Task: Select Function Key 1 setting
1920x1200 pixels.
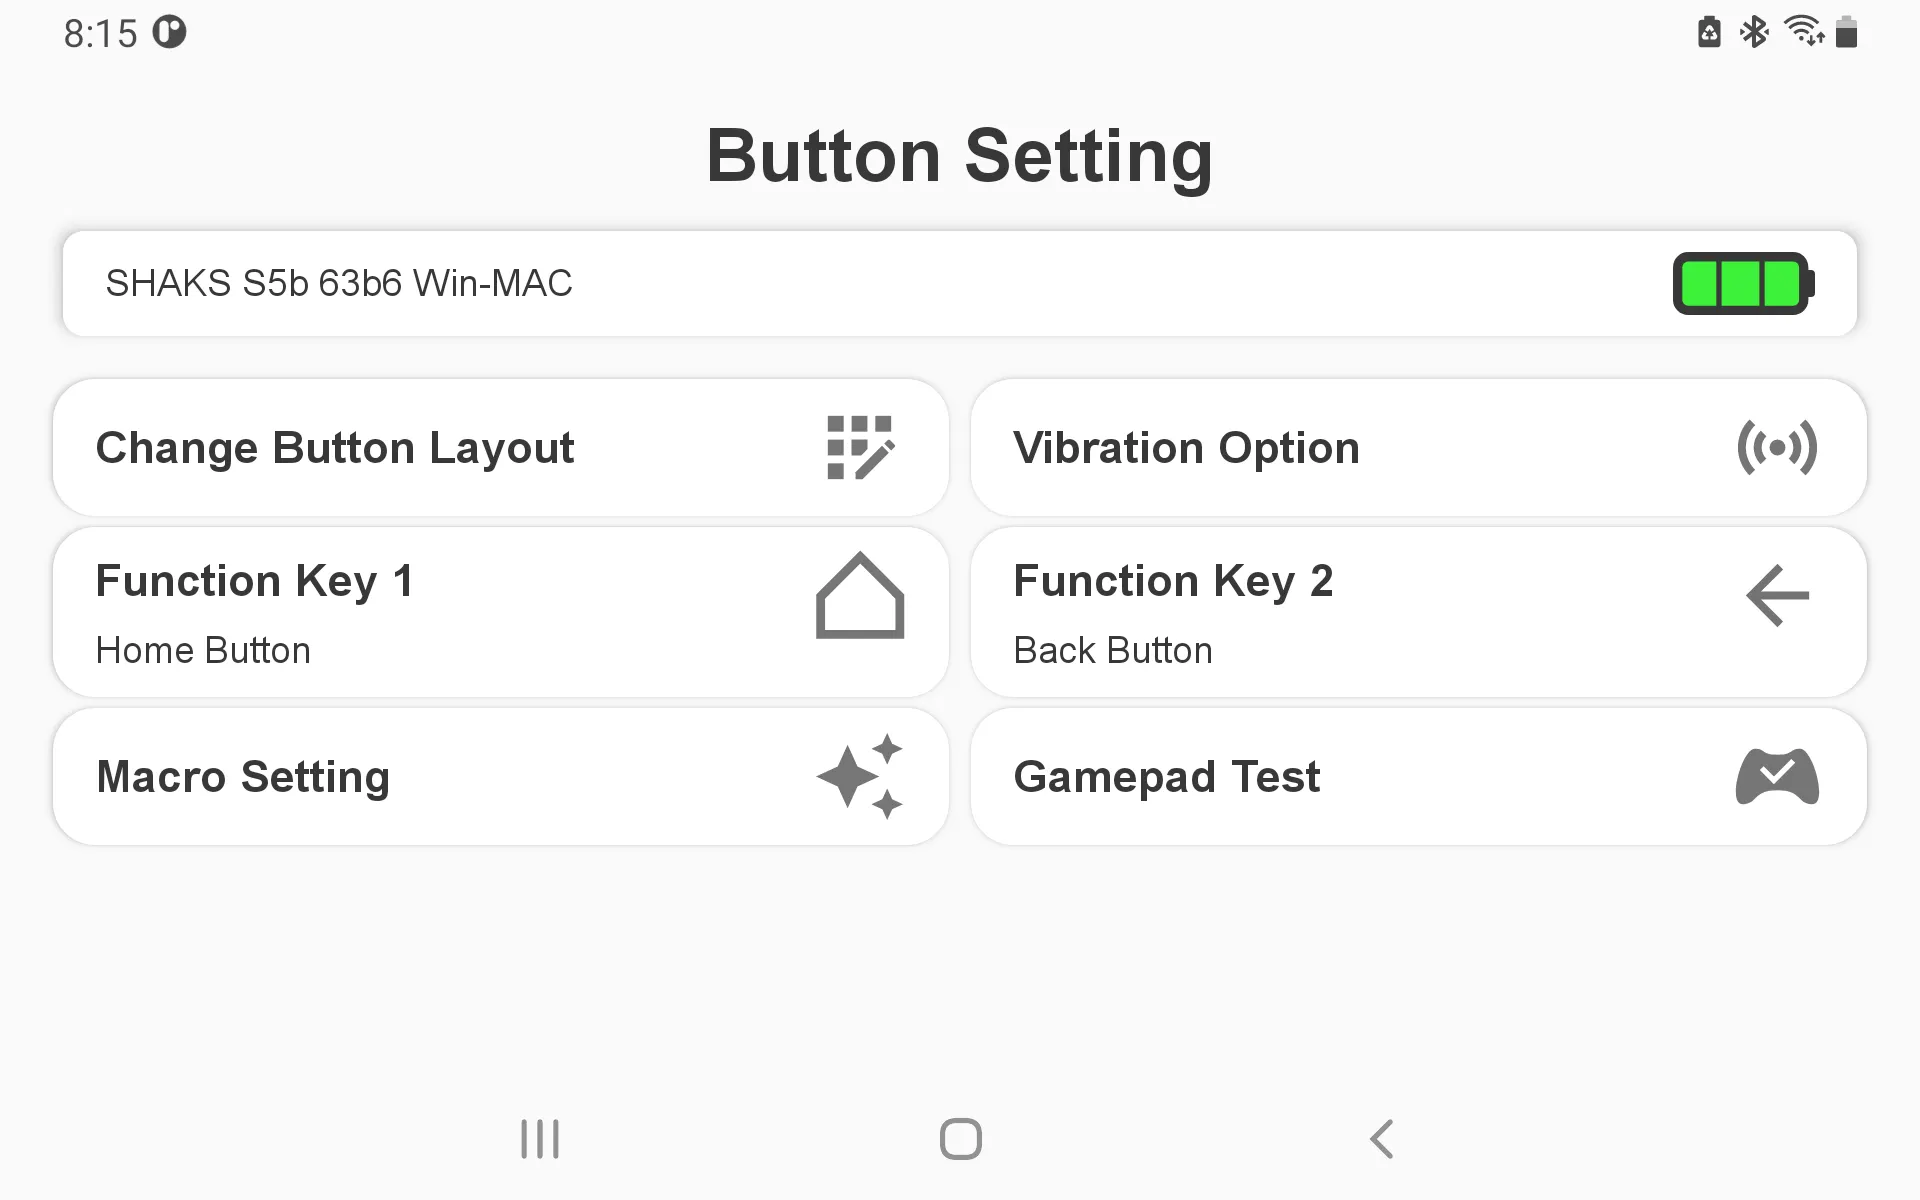Action: click(x=254, y=581)
